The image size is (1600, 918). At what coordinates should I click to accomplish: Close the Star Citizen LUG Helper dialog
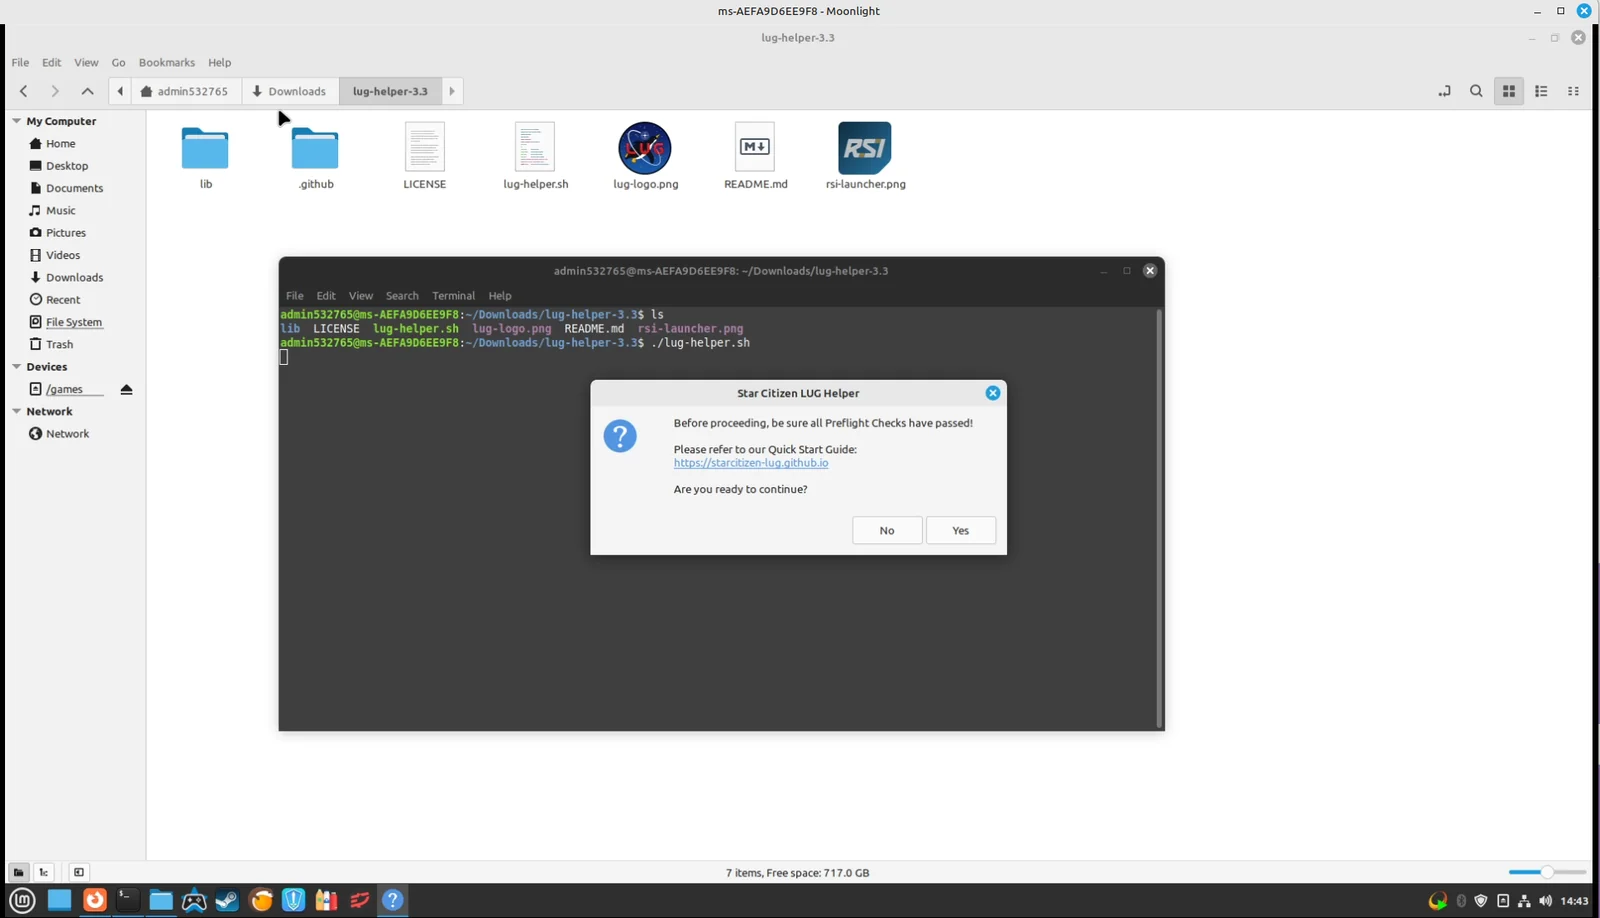pos(993,393)
